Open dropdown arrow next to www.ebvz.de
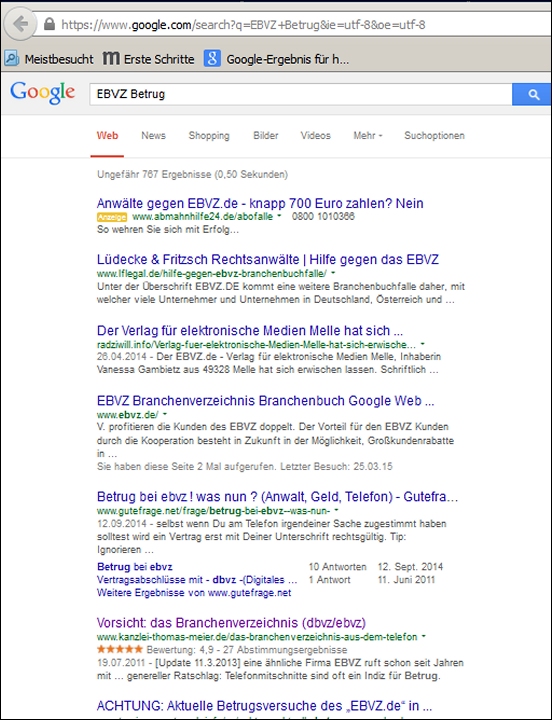 [165, 415]
